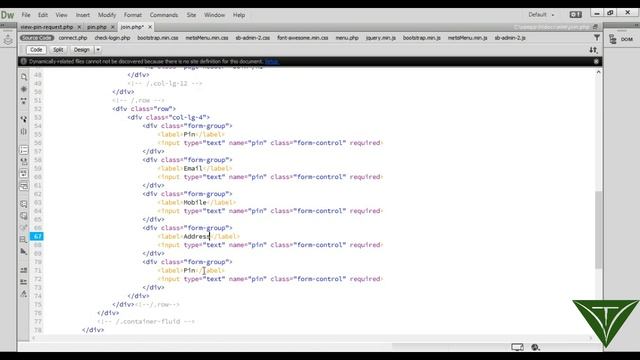
Task: Open the DOM panel
Action: (621, 39)
